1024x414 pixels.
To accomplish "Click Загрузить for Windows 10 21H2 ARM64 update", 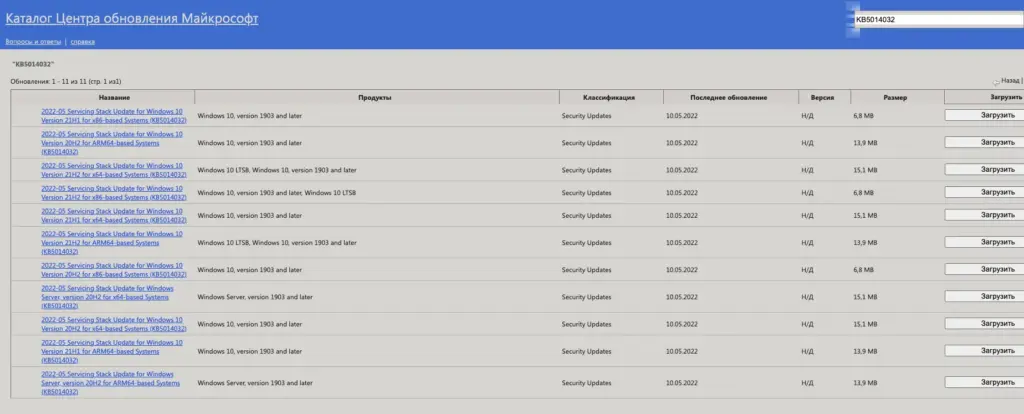I will pyautogui.click(x=984, y=242).
